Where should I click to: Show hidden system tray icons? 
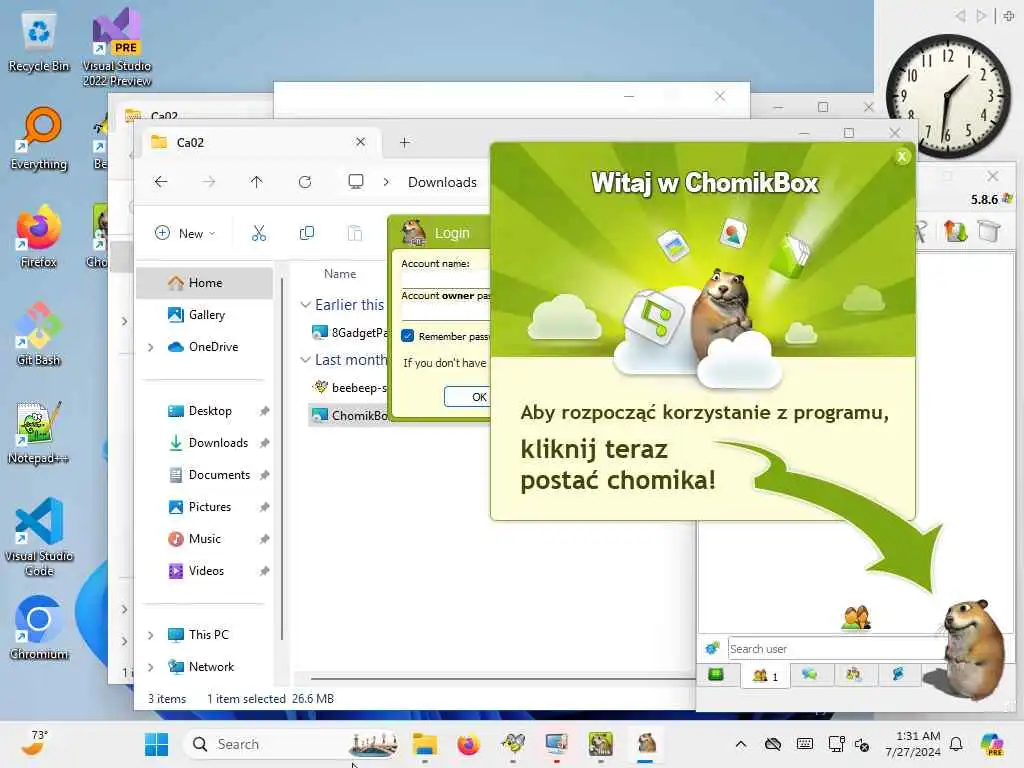click(741, 744)
